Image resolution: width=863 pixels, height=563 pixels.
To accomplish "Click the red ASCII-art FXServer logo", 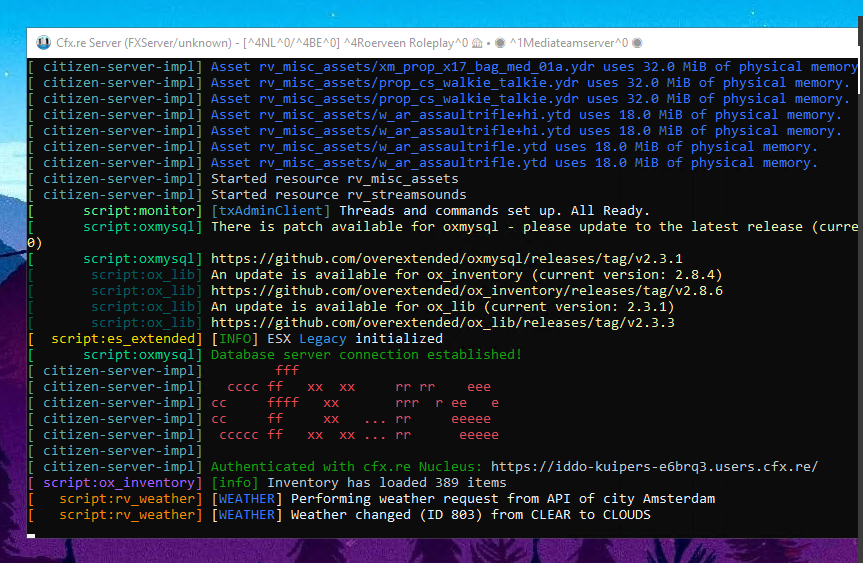I will [354, 403].
